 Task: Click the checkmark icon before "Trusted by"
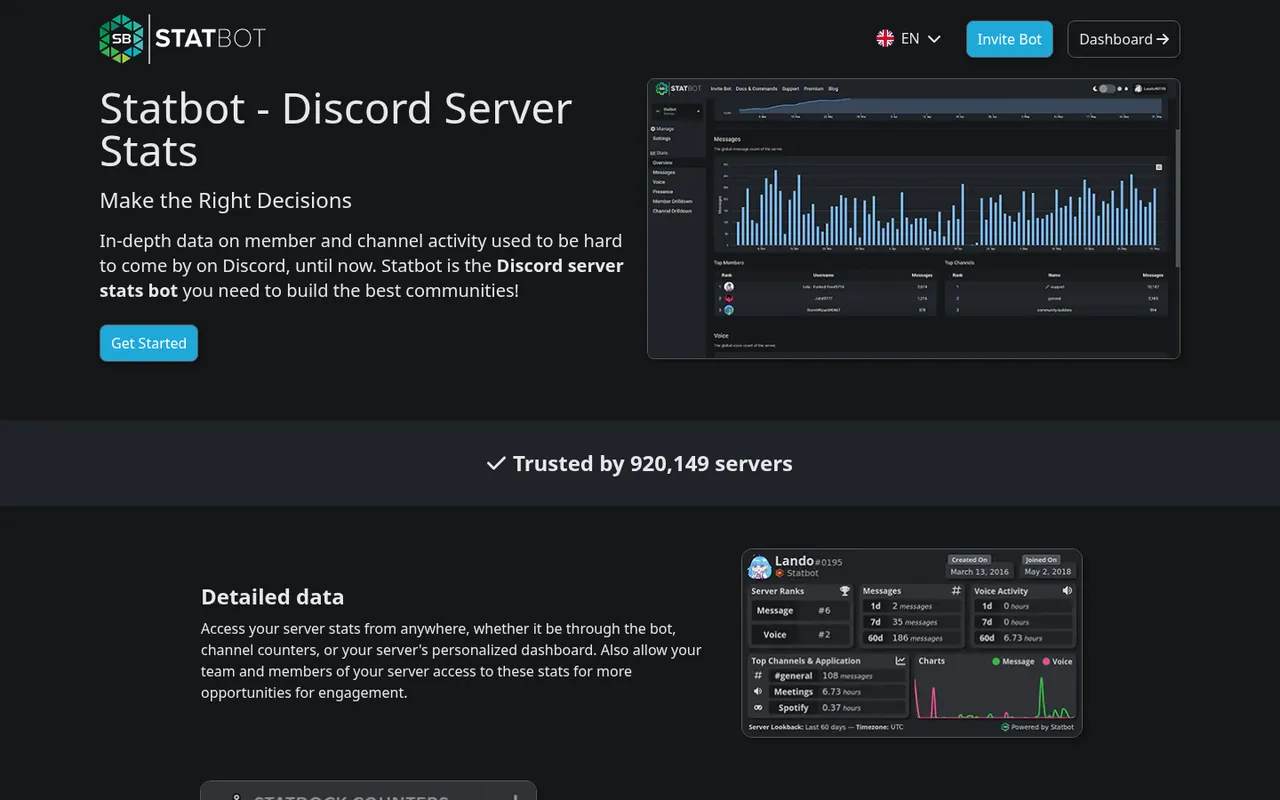tap(496, 463)
